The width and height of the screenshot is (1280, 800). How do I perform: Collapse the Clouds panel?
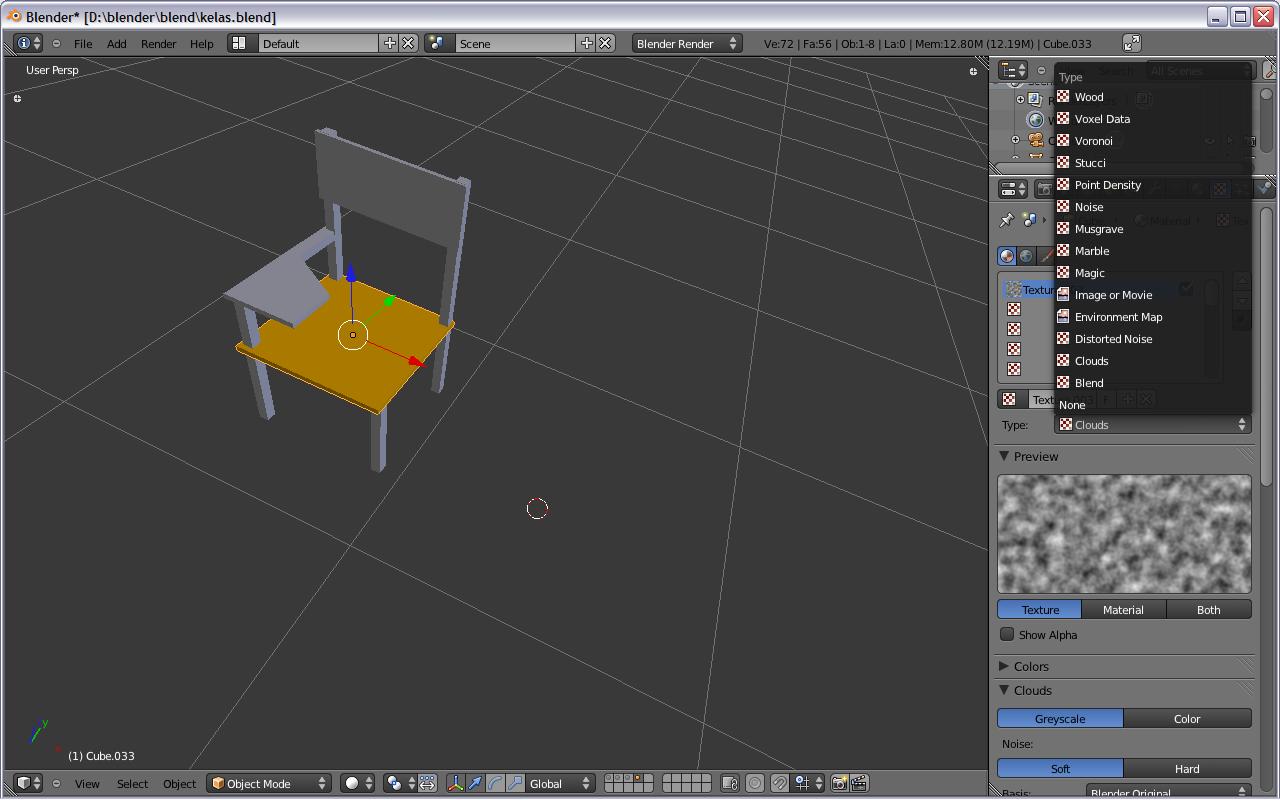[x=1005, y=690]
